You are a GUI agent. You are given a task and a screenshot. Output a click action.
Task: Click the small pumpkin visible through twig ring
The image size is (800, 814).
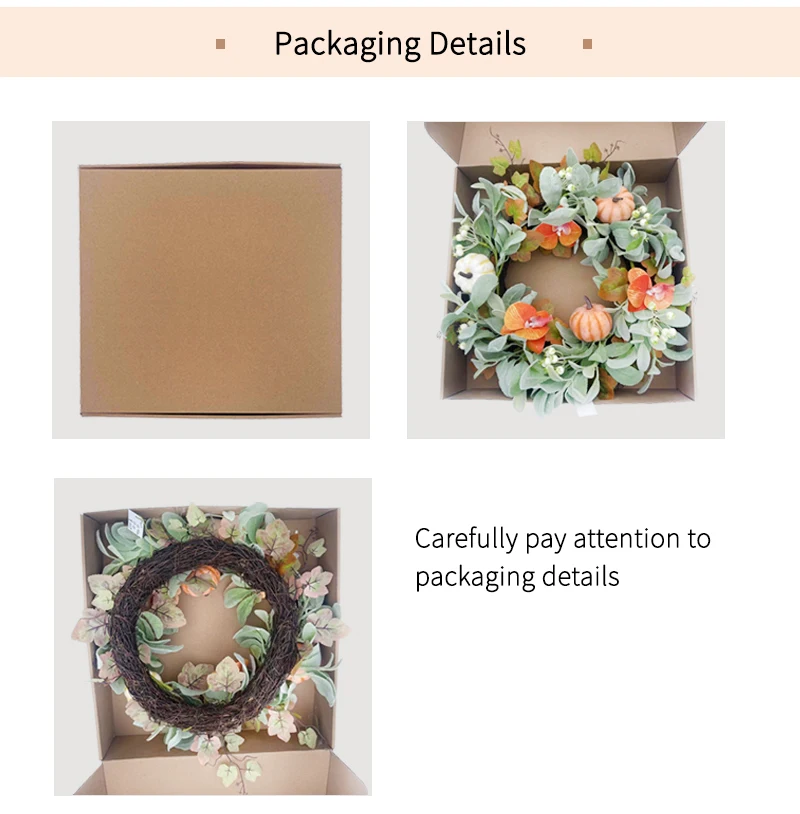coord(202,581)
